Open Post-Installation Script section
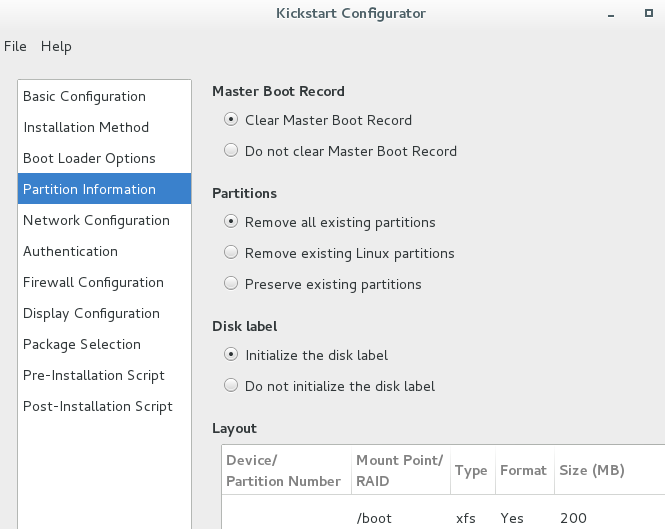Image resolution: width=665 pixels, height=529 pixels. [104, 406]
